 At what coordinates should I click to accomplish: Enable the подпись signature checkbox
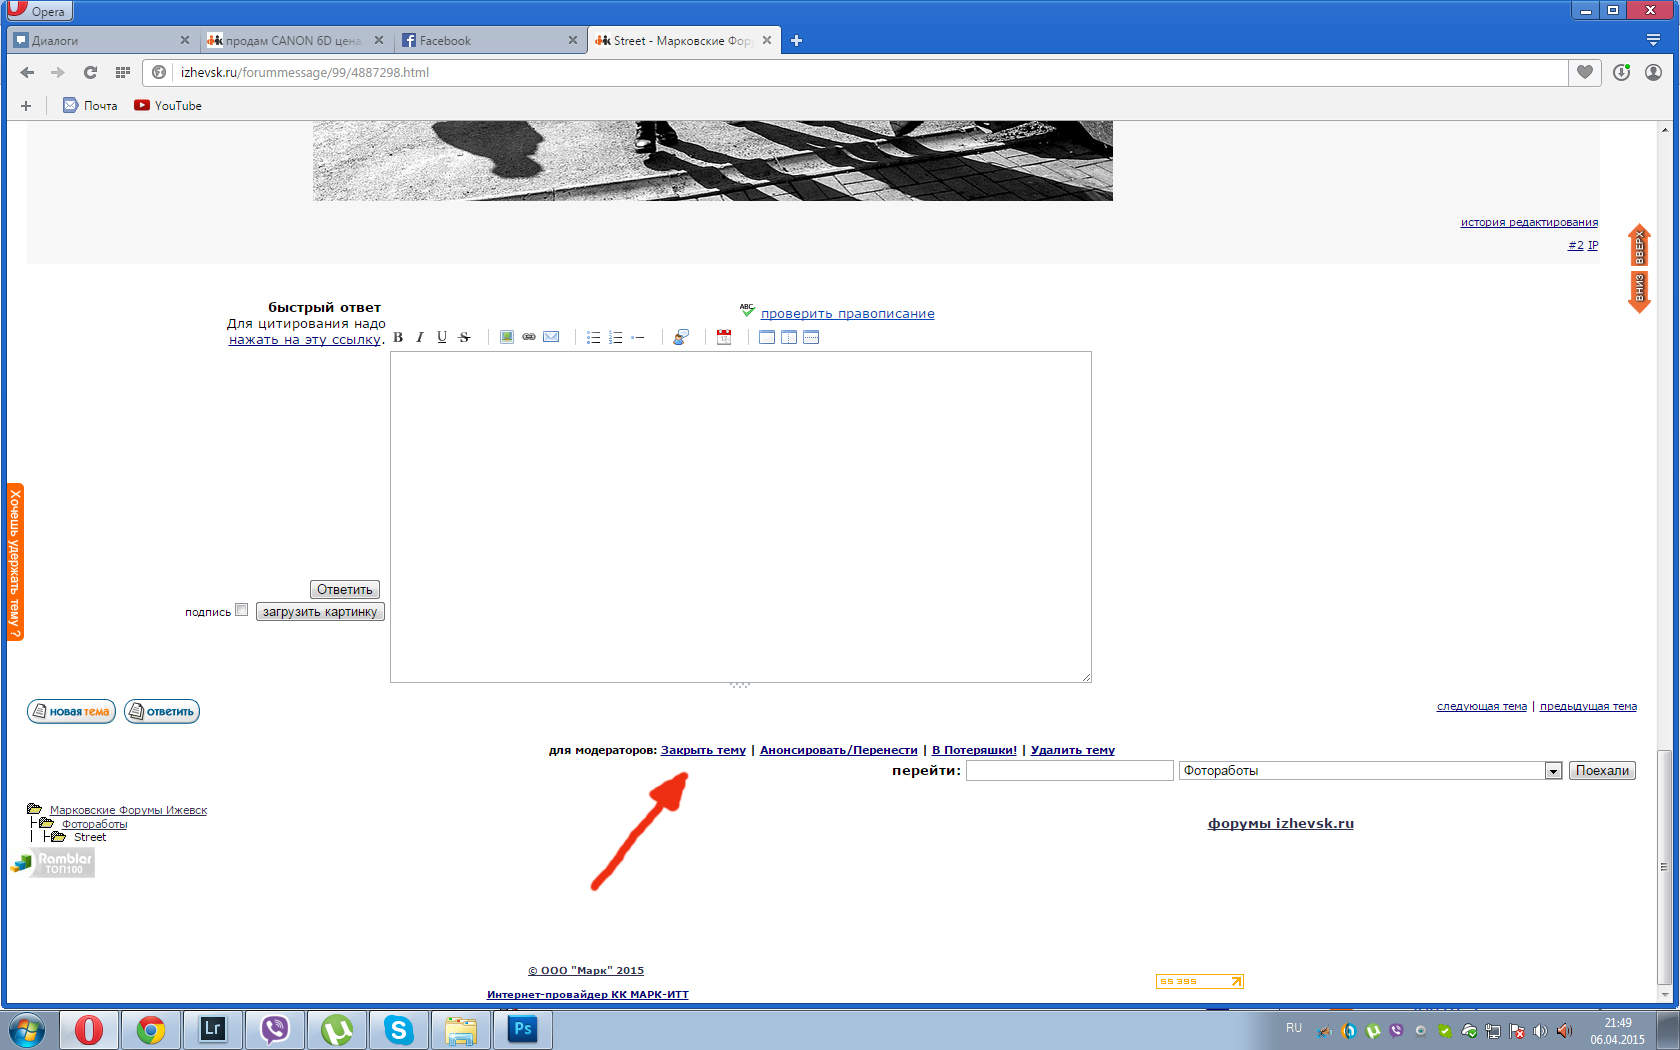[x=242, y=610]
